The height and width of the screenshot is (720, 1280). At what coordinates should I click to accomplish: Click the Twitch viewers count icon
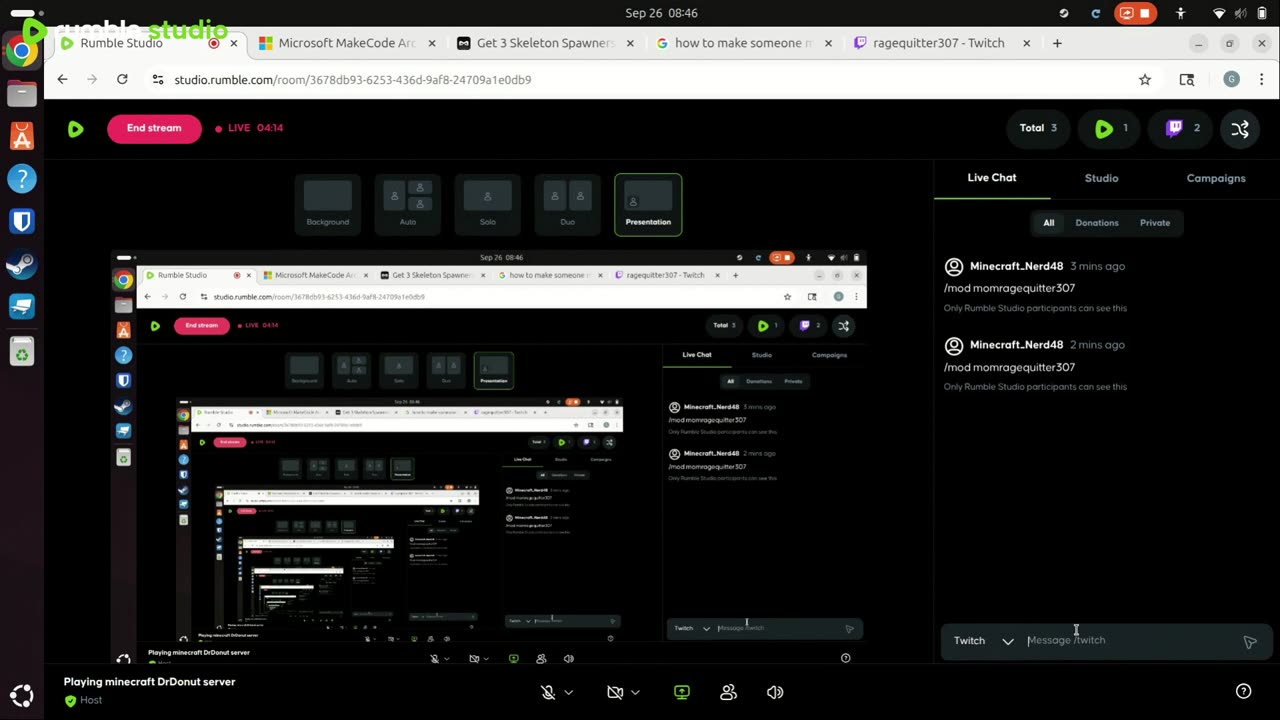coord(1175,128)
